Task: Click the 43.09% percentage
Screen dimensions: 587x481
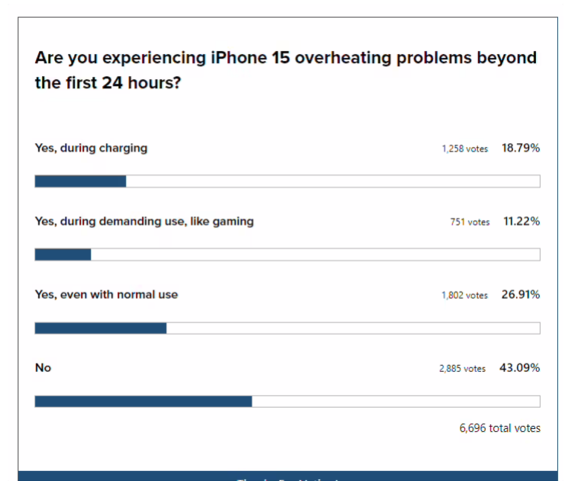Action: tap(520, 368)
